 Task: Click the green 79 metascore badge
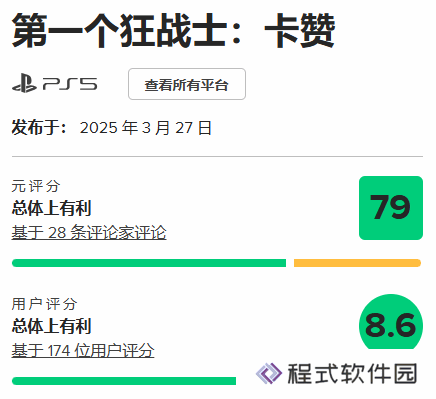click(391, 208)
